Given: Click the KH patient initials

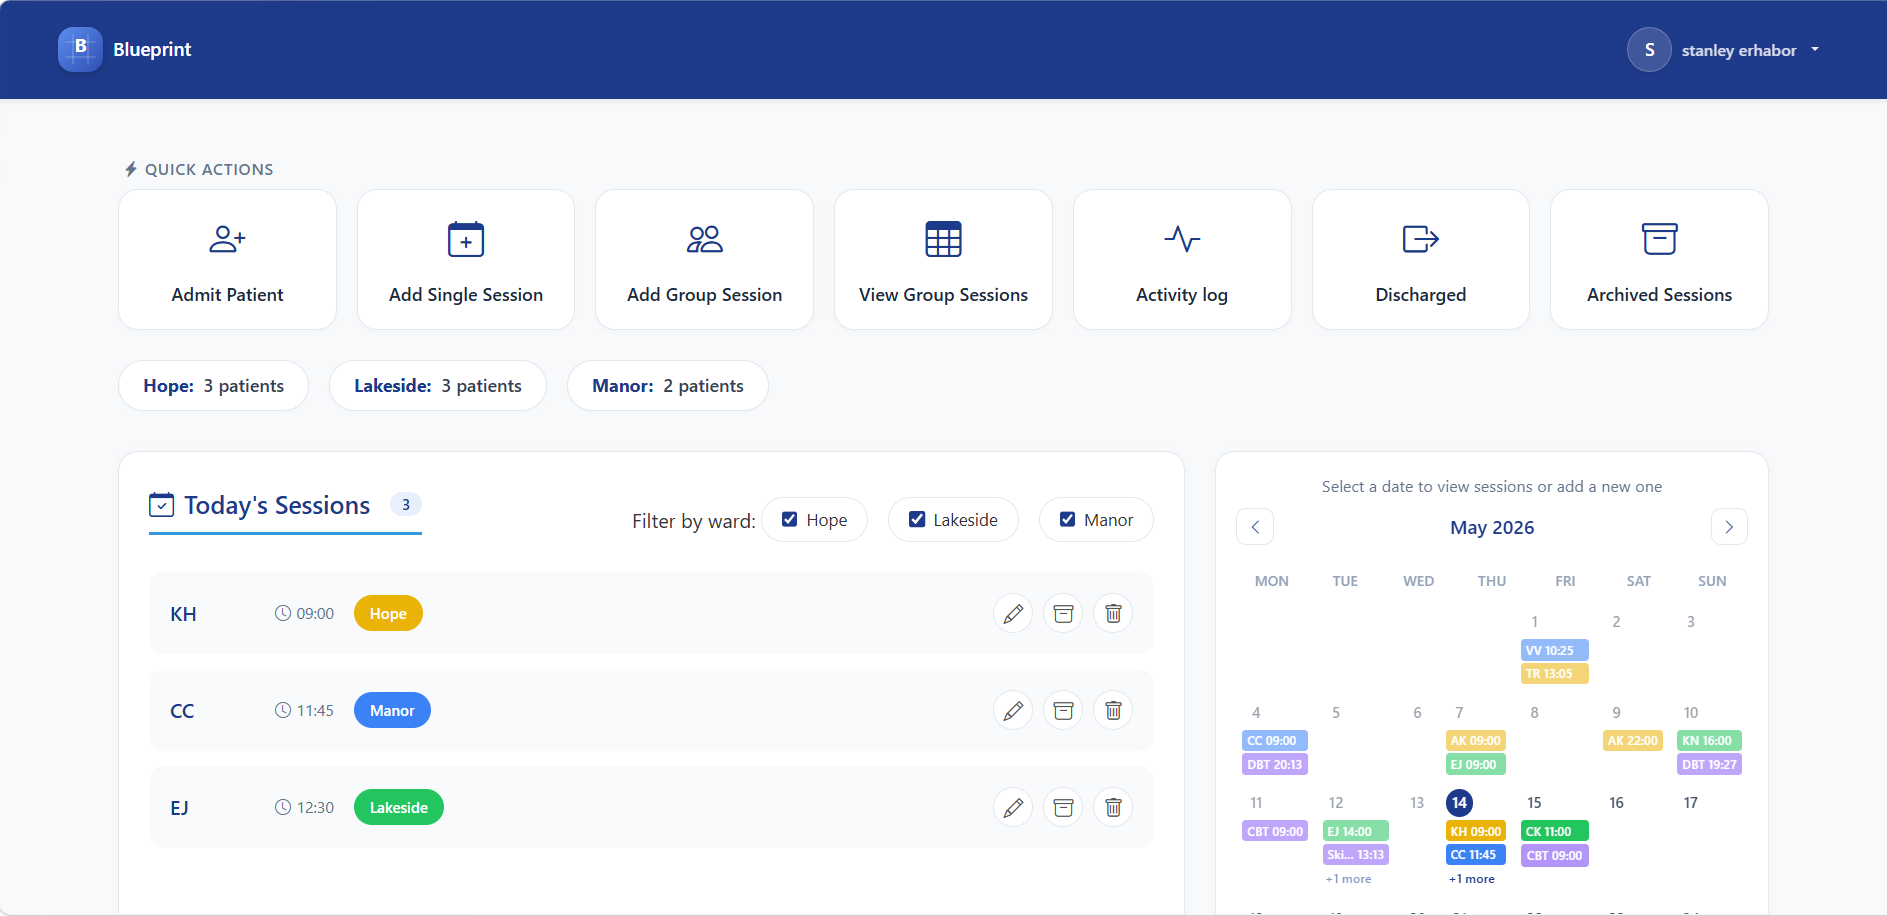Looking at the screenshot, I should point(183,614).
